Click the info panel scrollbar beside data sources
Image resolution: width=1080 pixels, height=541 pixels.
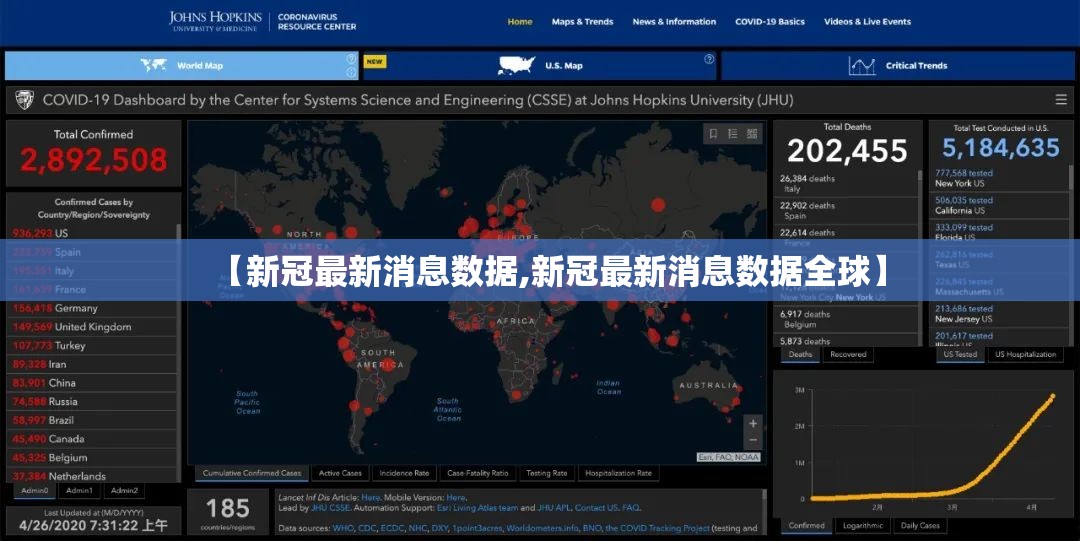765,511
